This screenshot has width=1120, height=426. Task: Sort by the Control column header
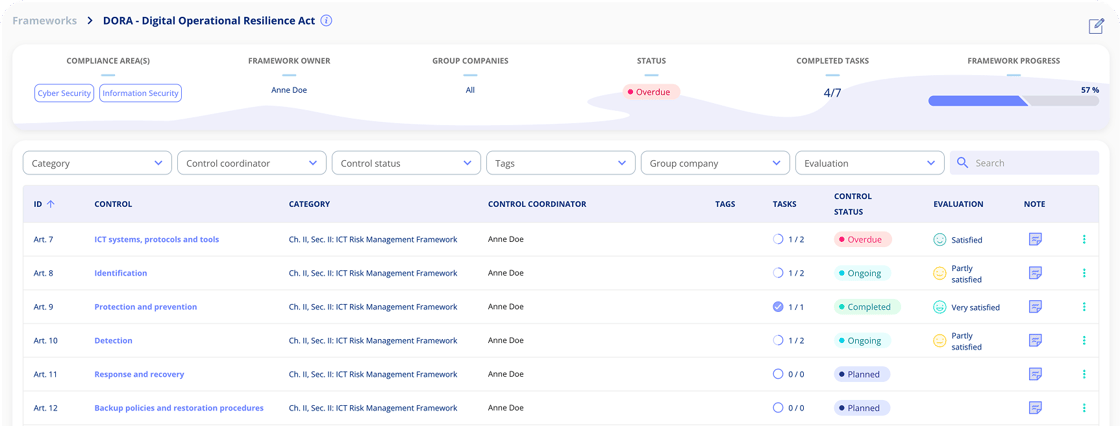click(113, 204)
